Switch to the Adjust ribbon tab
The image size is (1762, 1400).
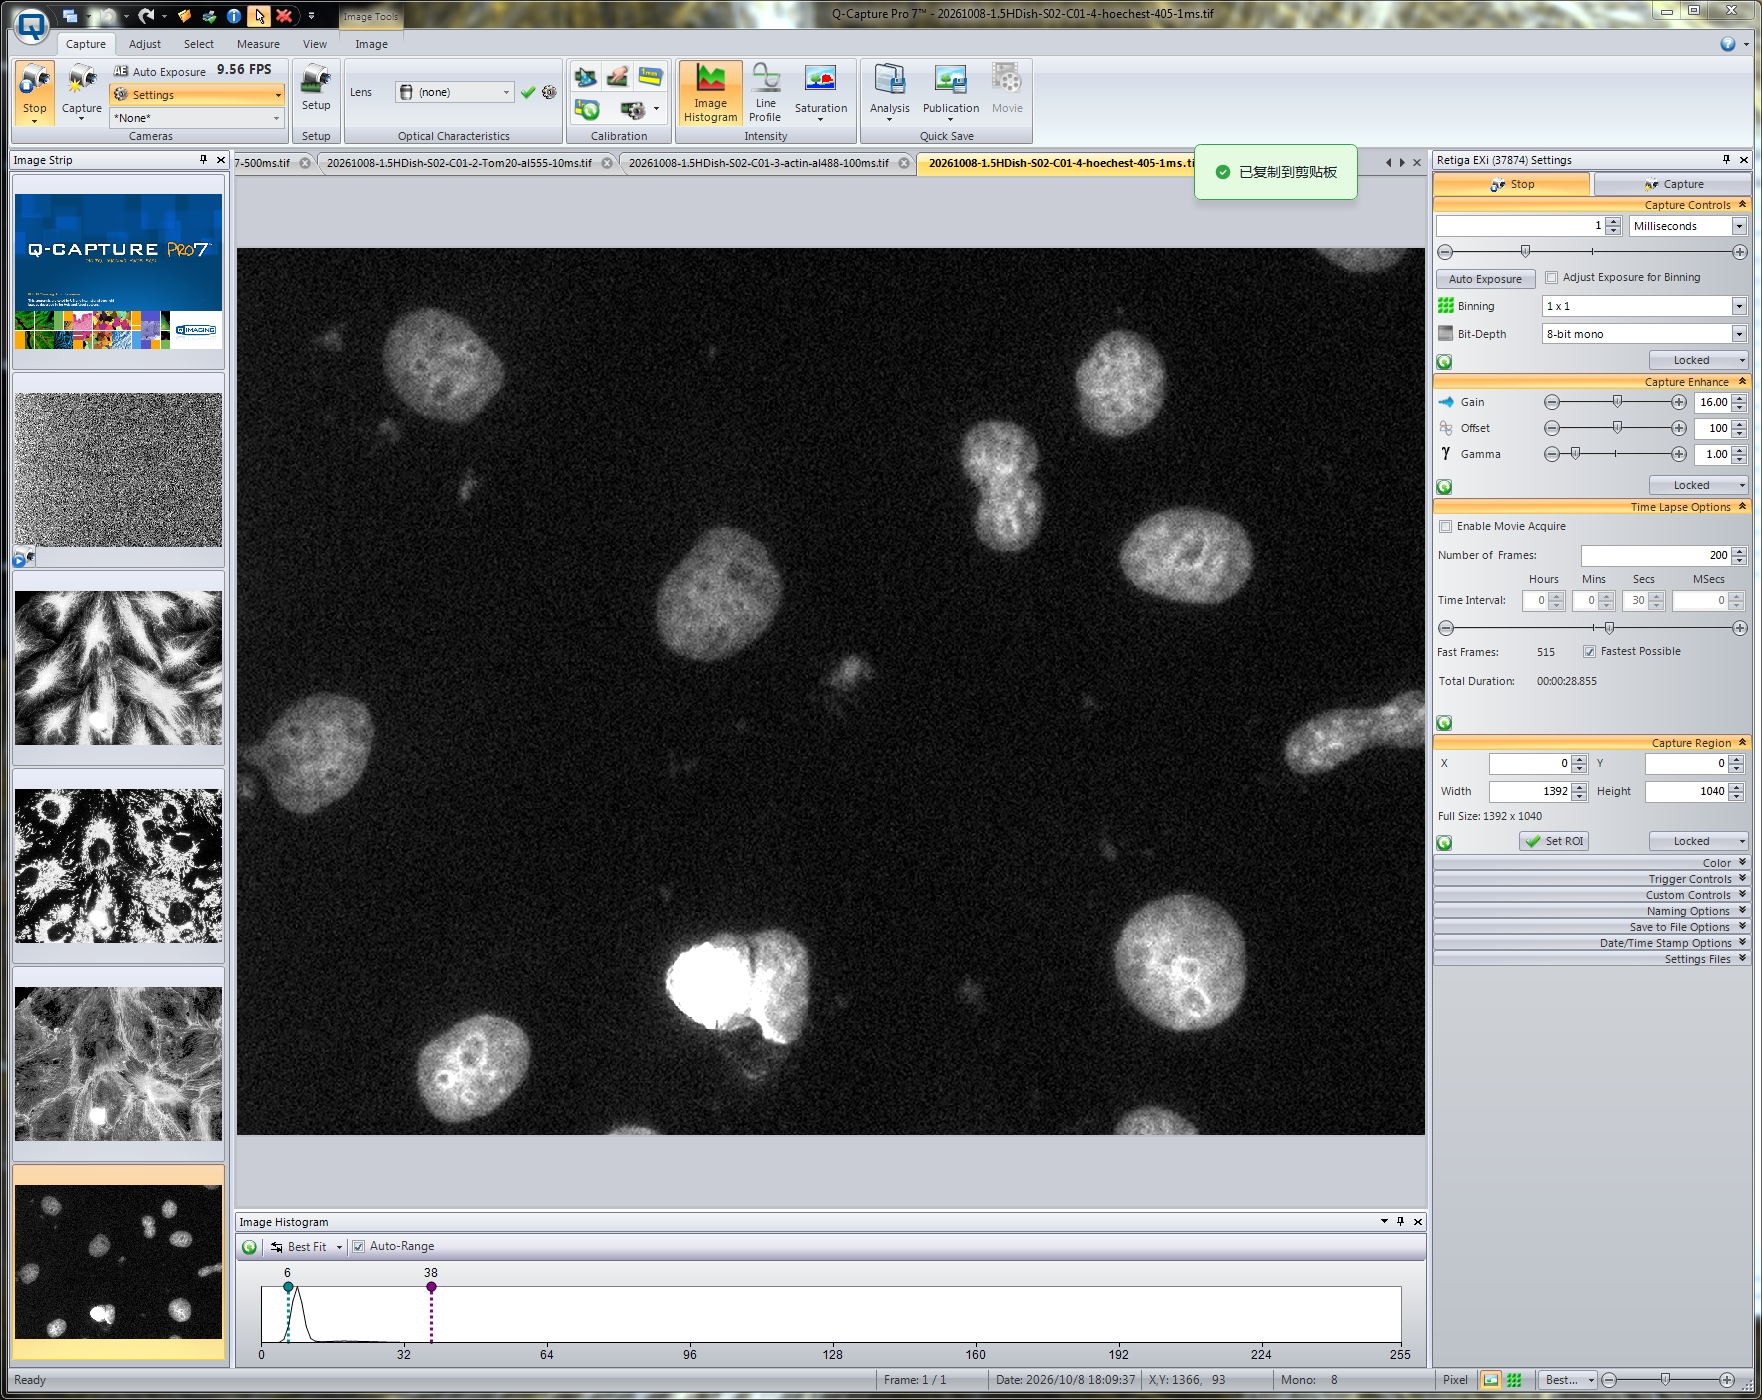point(145,44)
